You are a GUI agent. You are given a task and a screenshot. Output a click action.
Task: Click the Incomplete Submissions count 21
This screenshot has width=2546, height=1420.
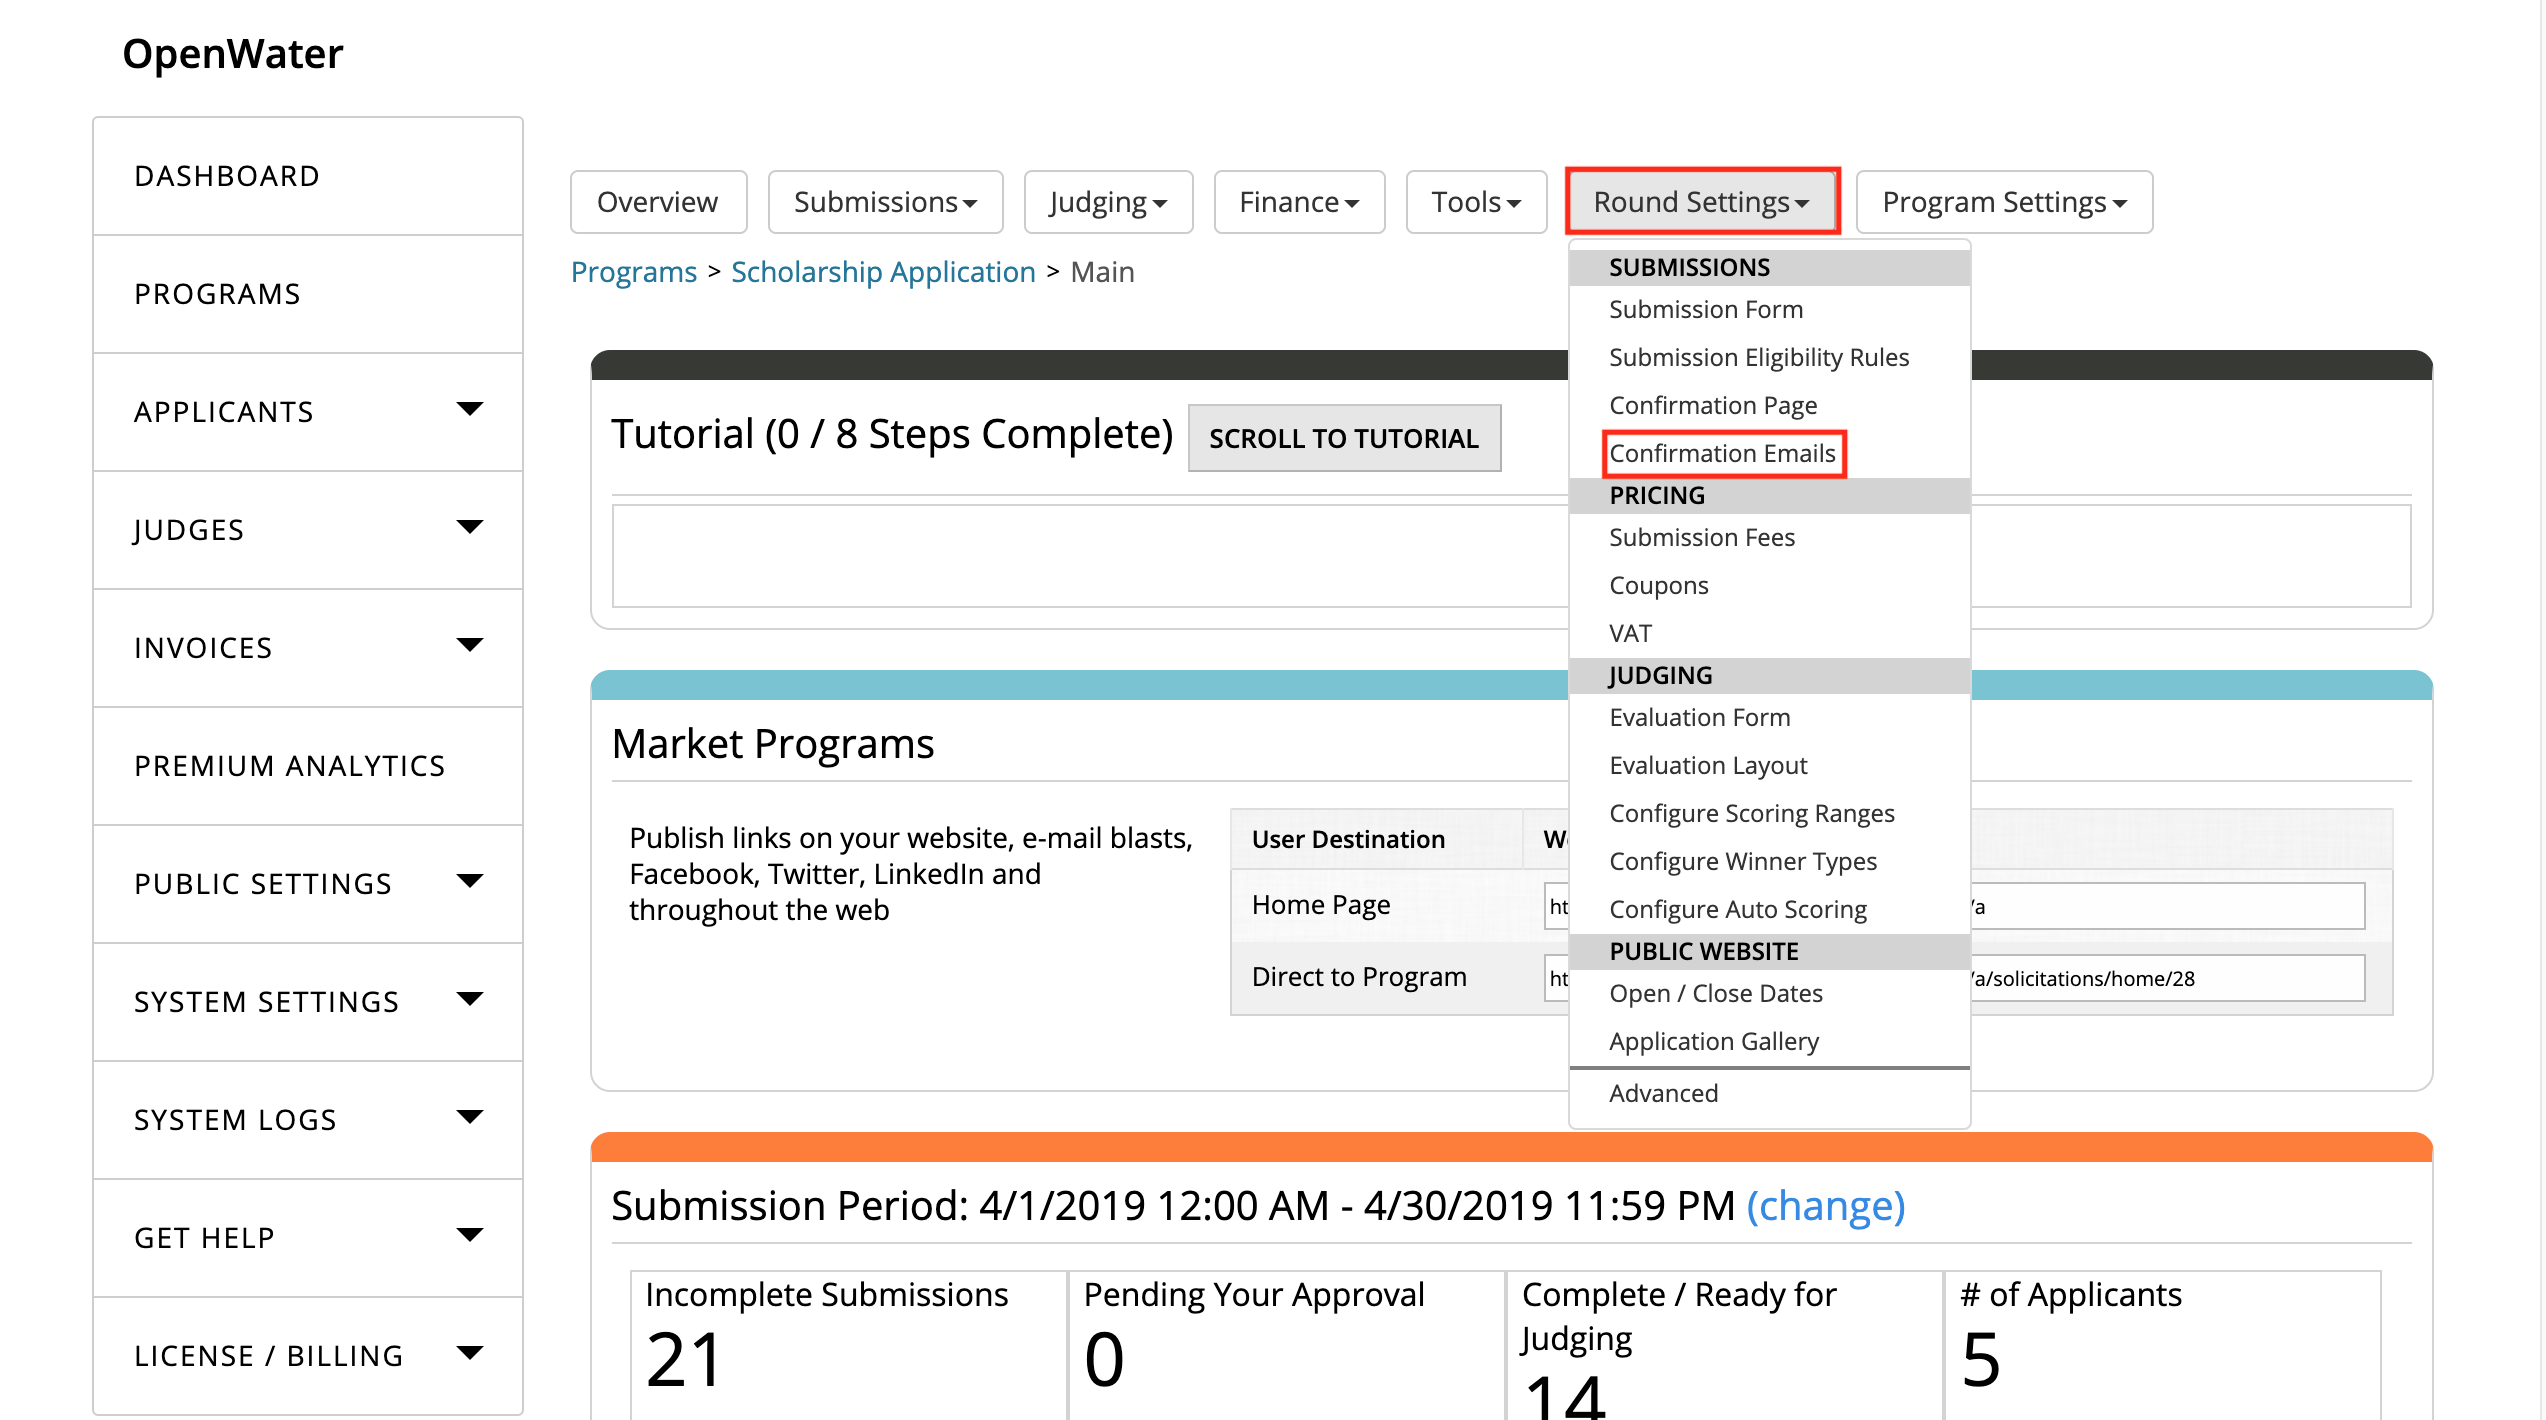coord(684,1361)
